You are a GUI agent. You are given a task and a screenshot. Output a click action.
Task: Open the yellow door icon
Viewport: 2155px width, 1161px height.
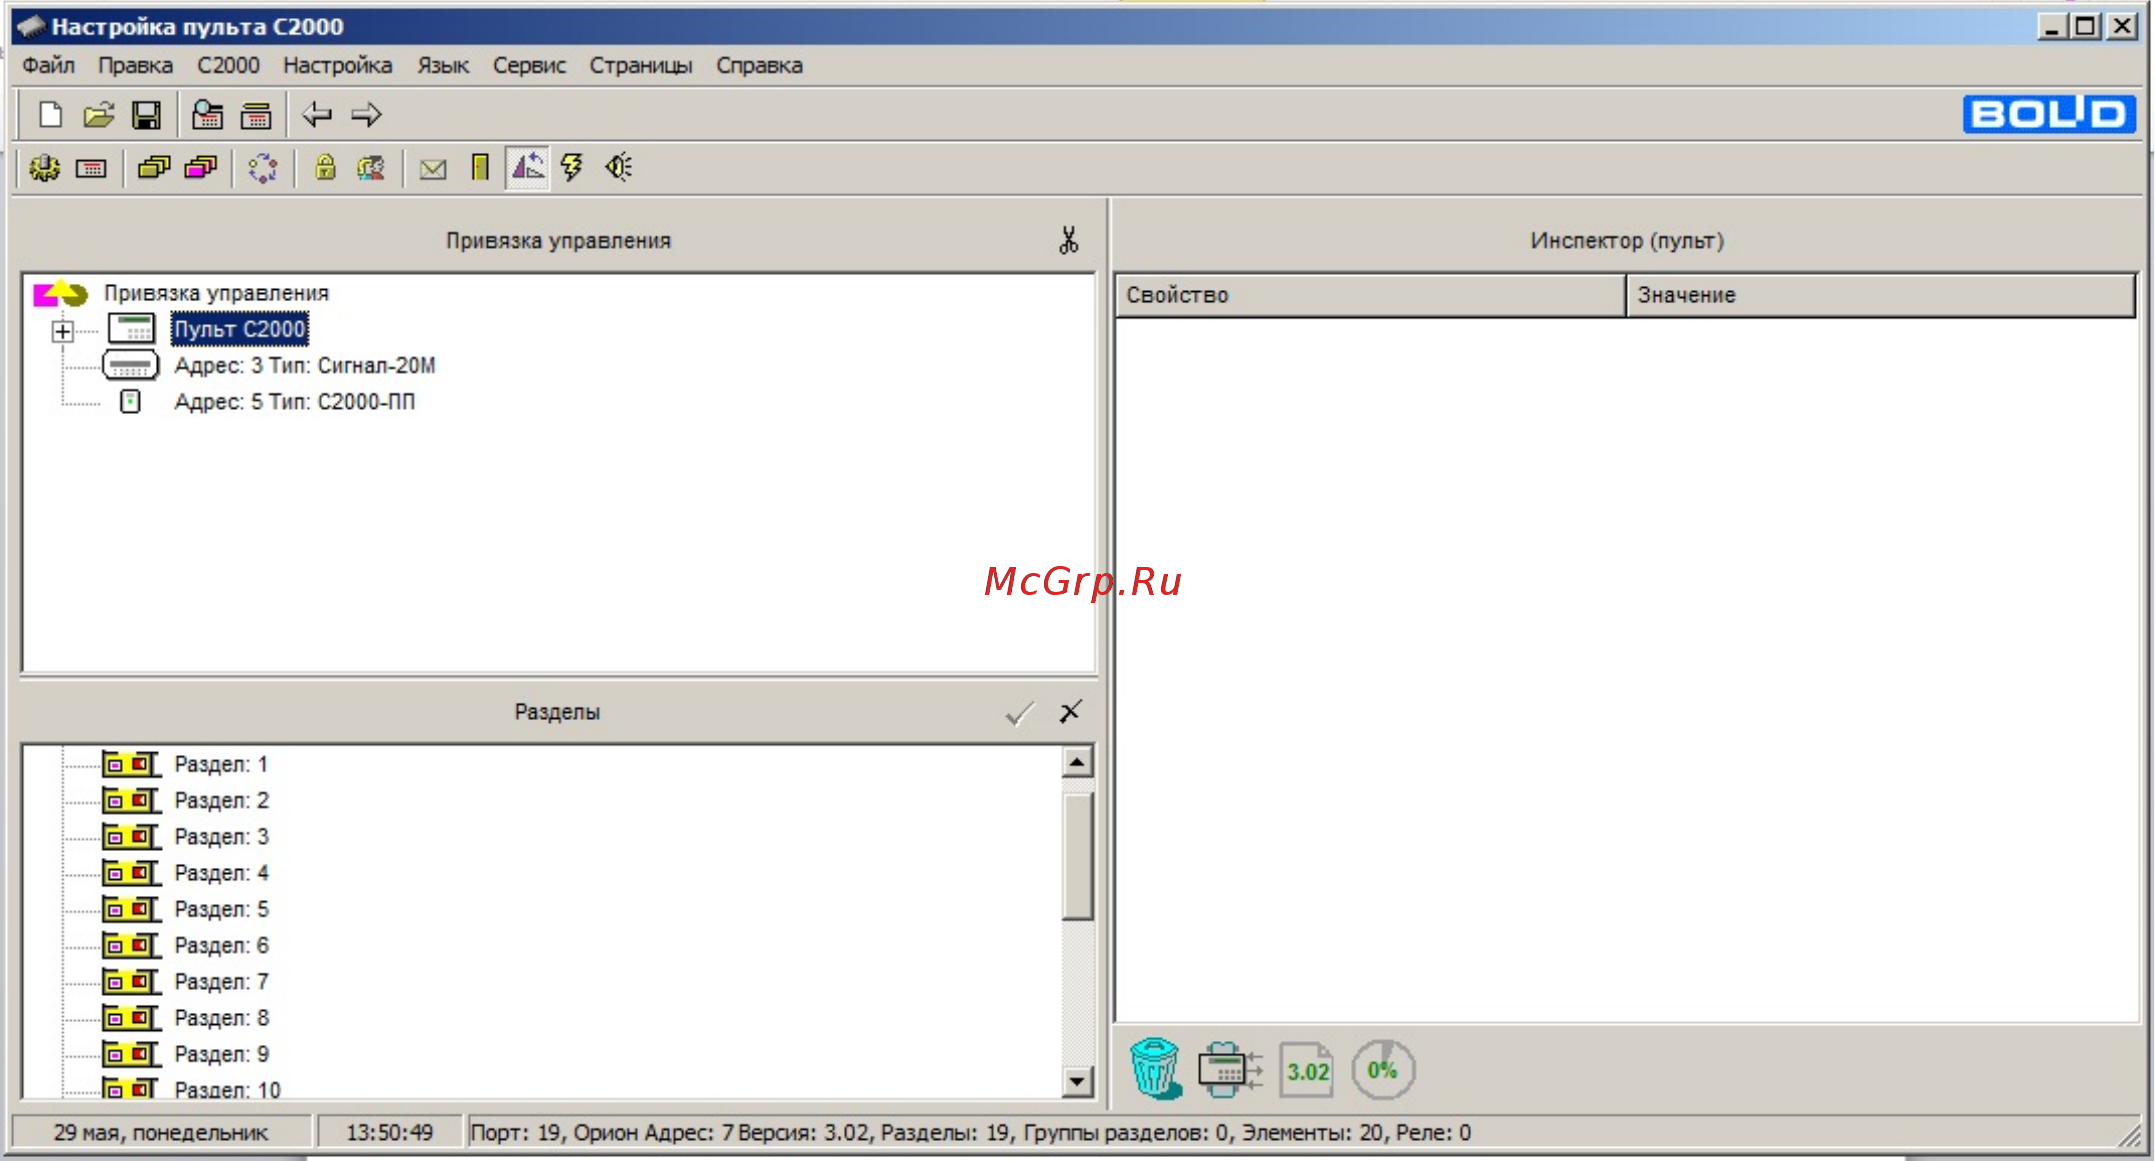tap(480, 168)
